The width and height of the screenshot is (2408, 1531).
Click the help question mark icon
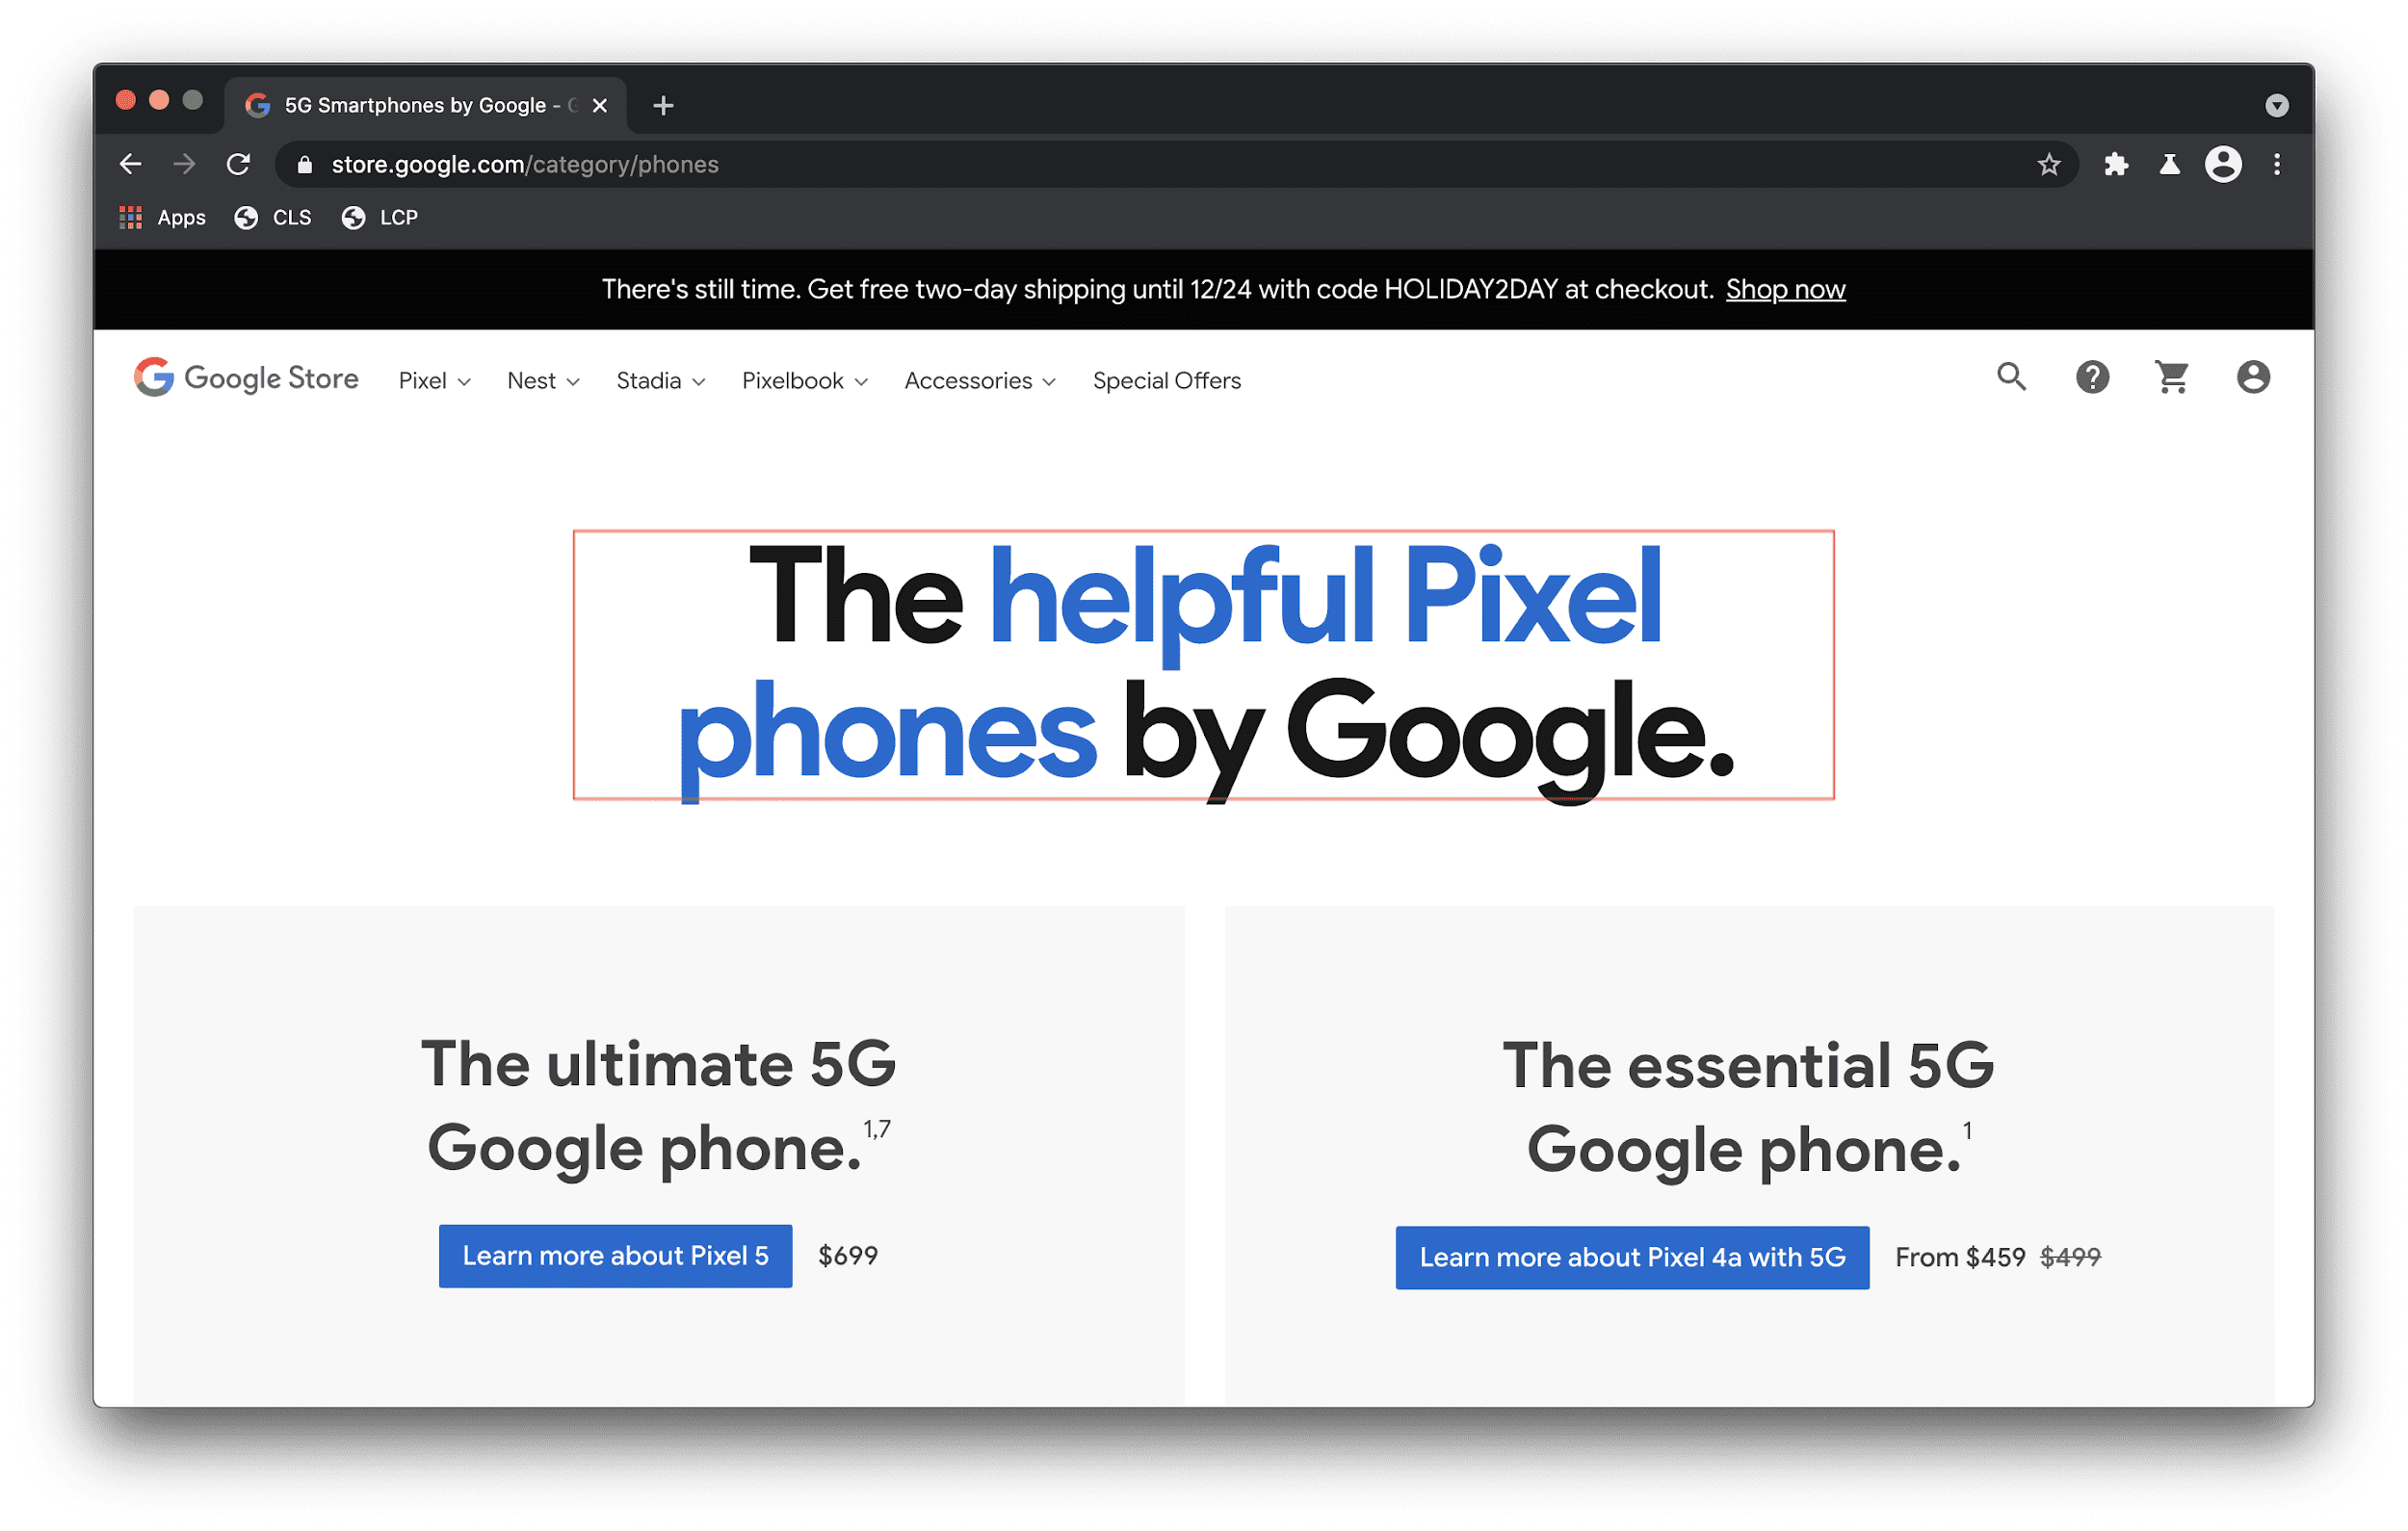(x=2092, y=378)
